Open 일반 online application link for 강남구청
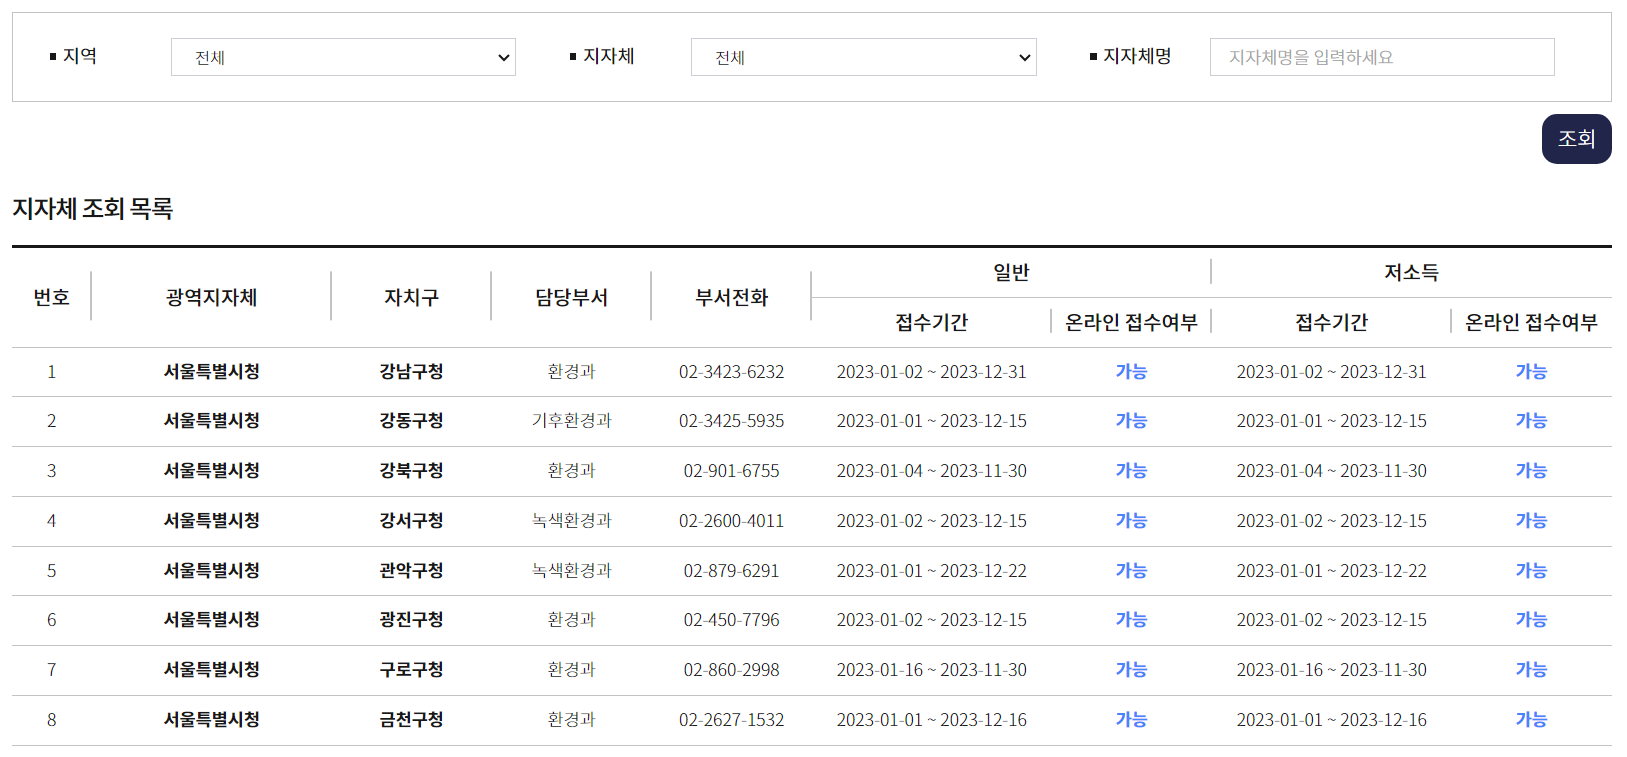 click(x=1131, y=372)
